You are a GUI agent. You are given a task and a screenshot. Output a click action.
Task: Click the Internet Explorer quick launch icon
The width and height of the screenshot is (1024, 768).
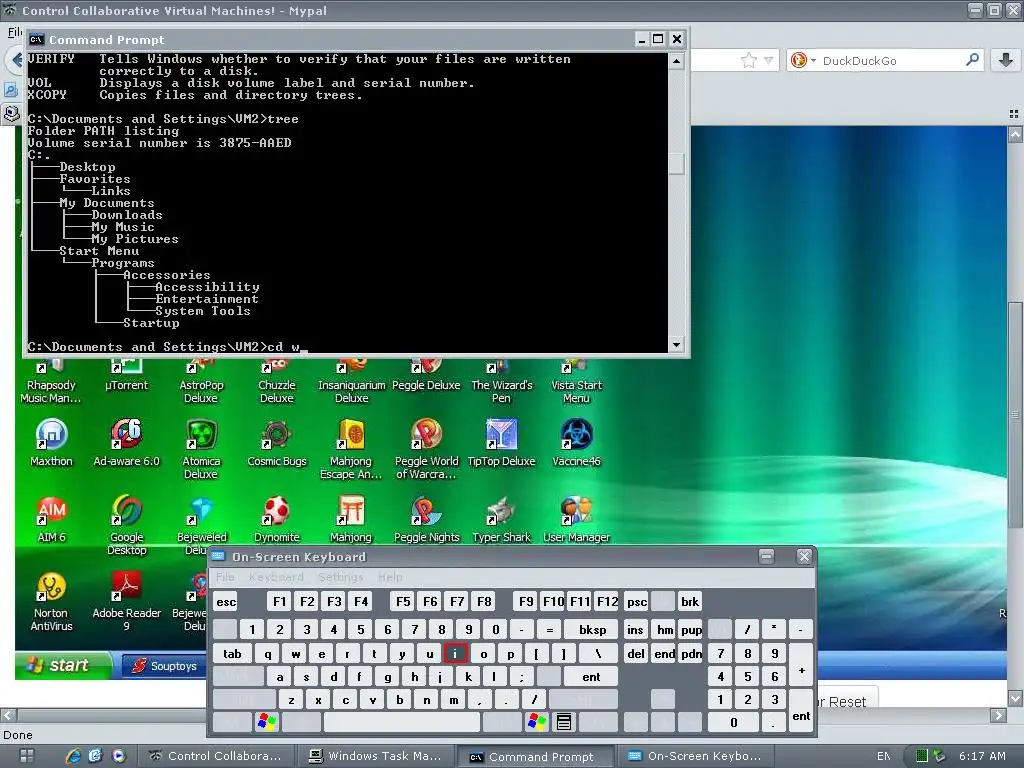(x=73, y=756)
